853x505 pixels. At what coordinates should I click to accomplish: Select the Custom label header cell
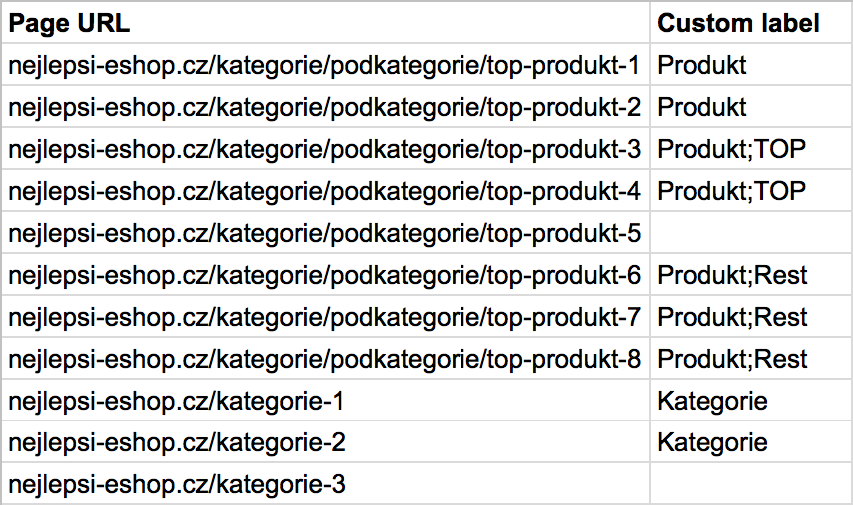point(751,22)
